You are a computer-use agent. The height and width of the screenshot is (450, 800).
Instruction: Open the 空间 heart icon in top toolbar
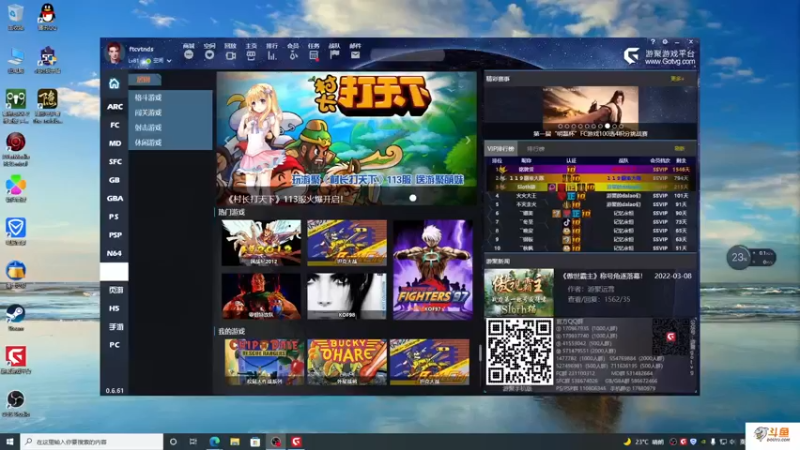click(x=209, y=55)
